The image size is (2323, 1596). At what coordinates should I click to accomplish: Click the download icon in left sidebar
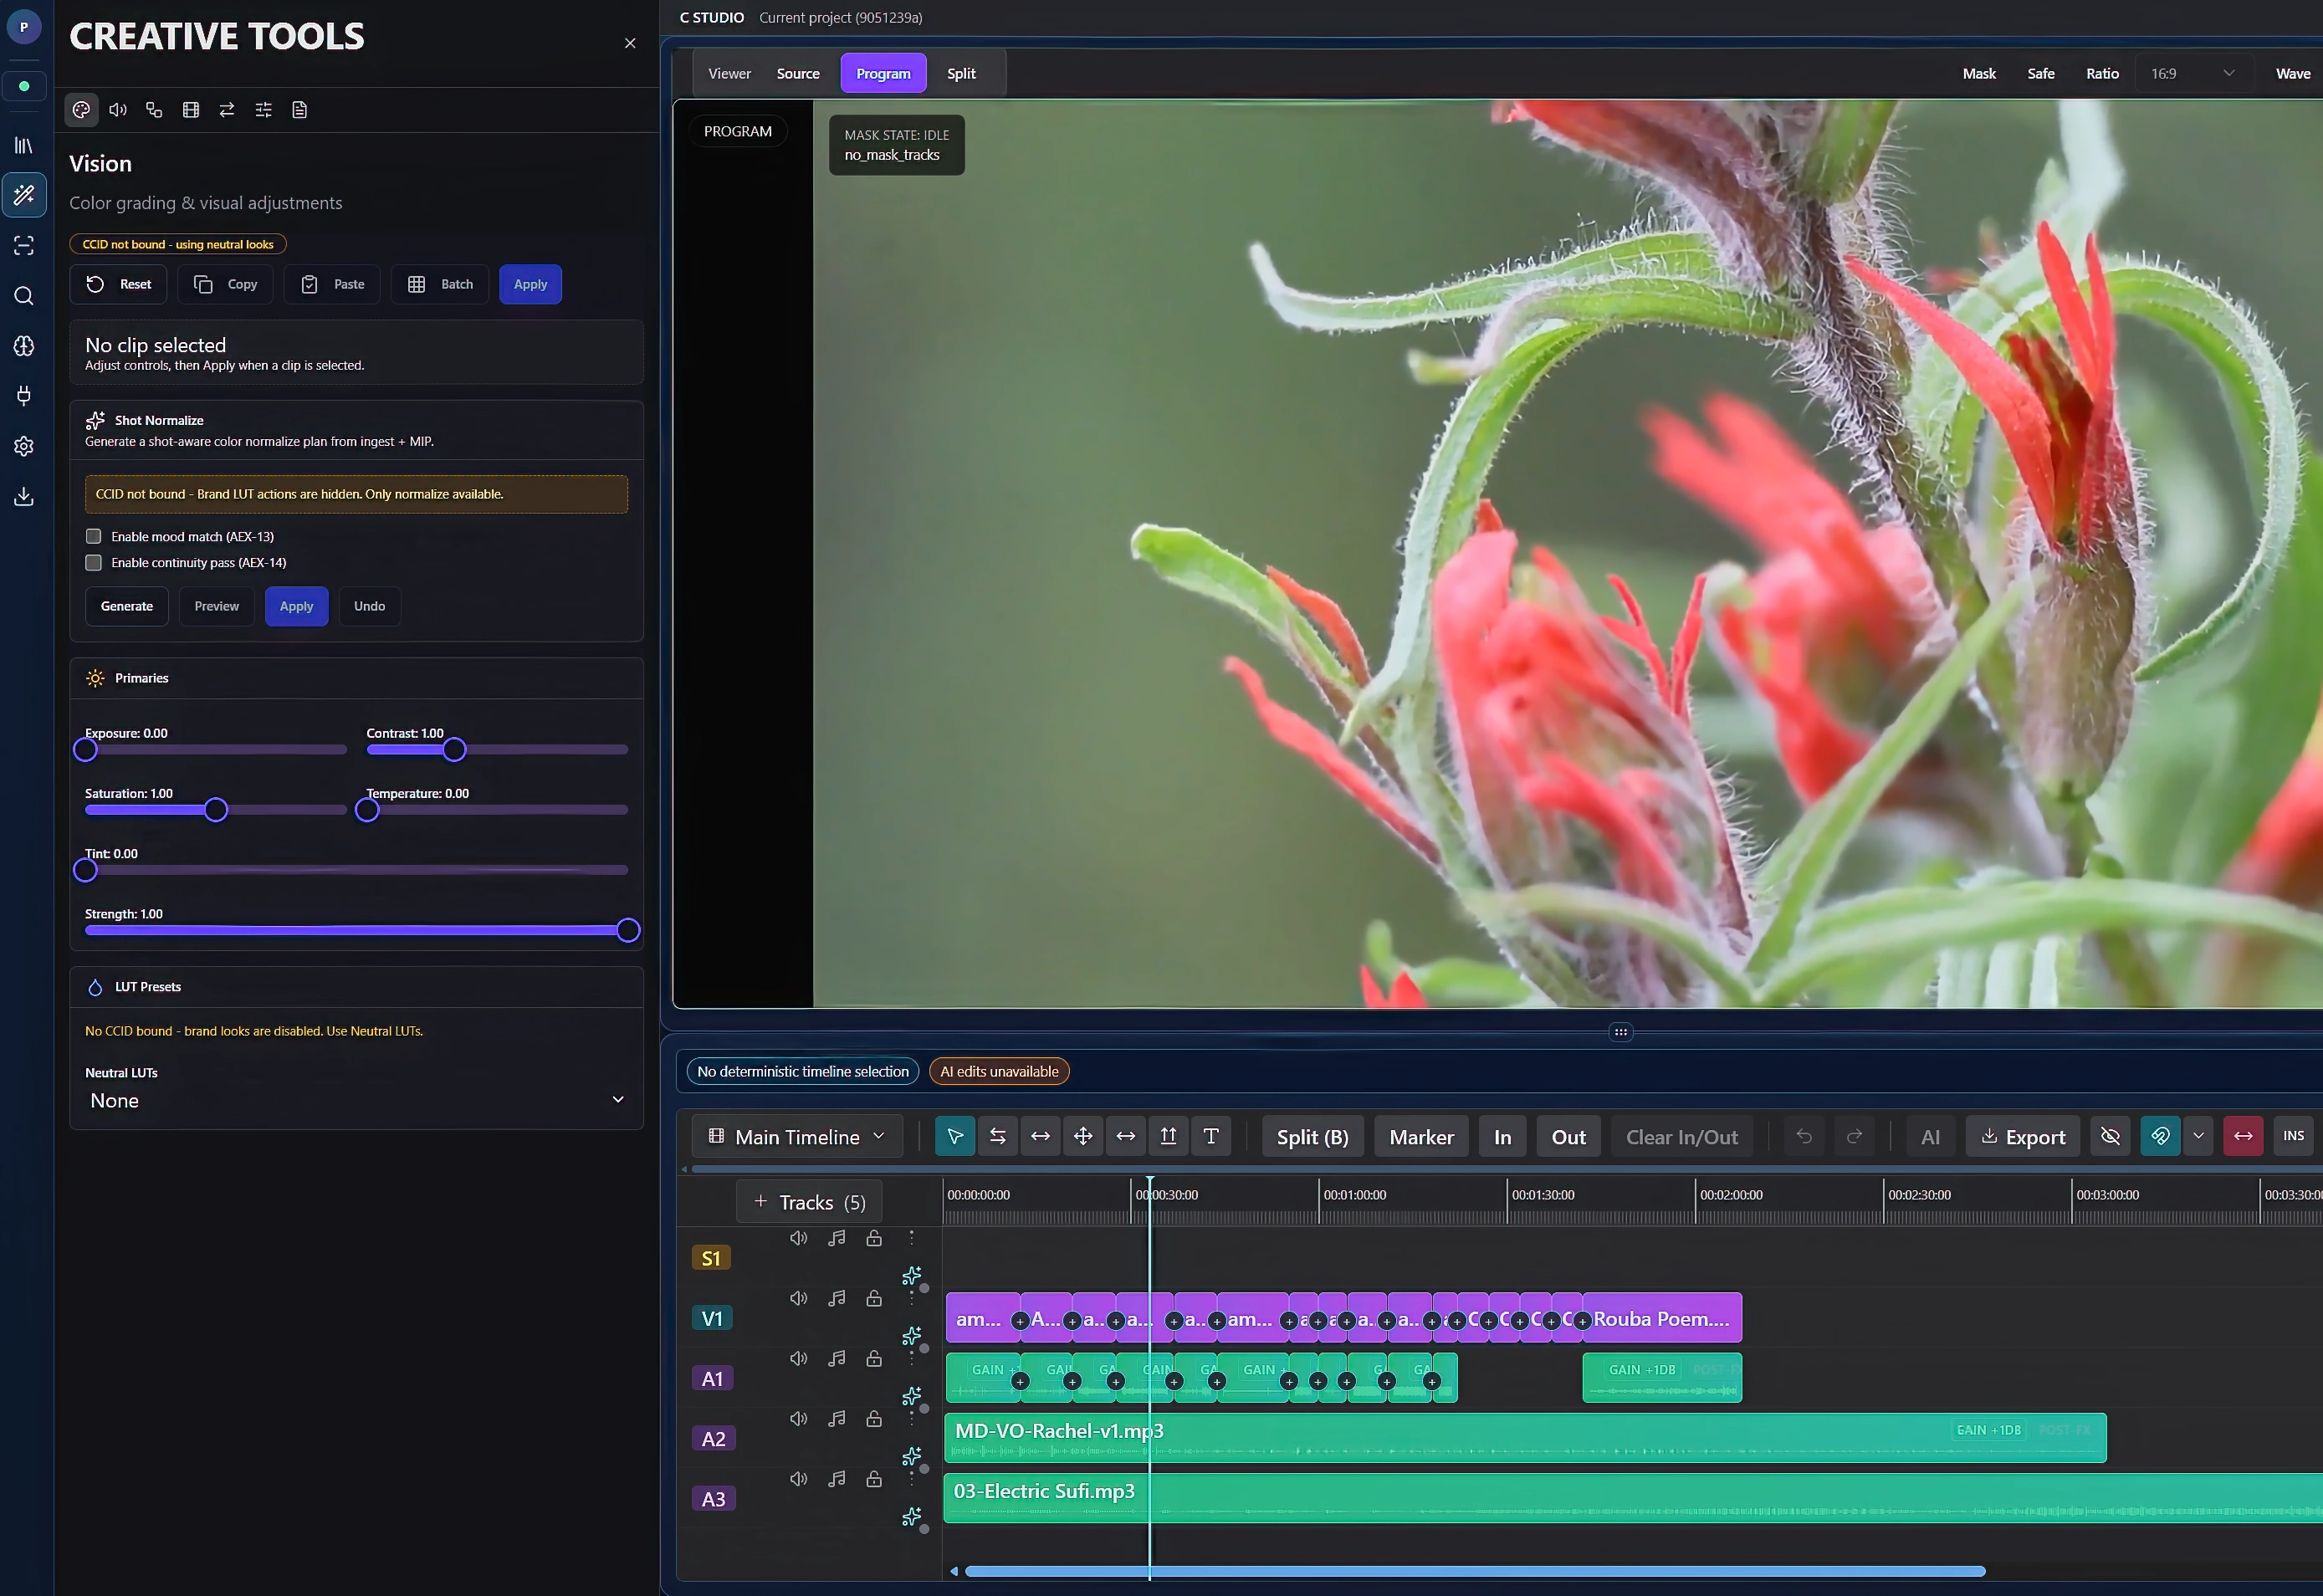click(24, 496)
